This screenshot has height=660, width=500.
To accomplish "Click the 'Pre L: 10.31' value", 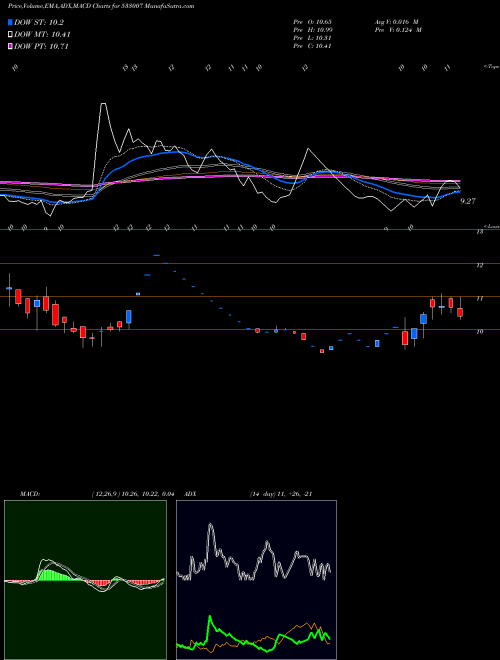I will [x=312, y=38].
